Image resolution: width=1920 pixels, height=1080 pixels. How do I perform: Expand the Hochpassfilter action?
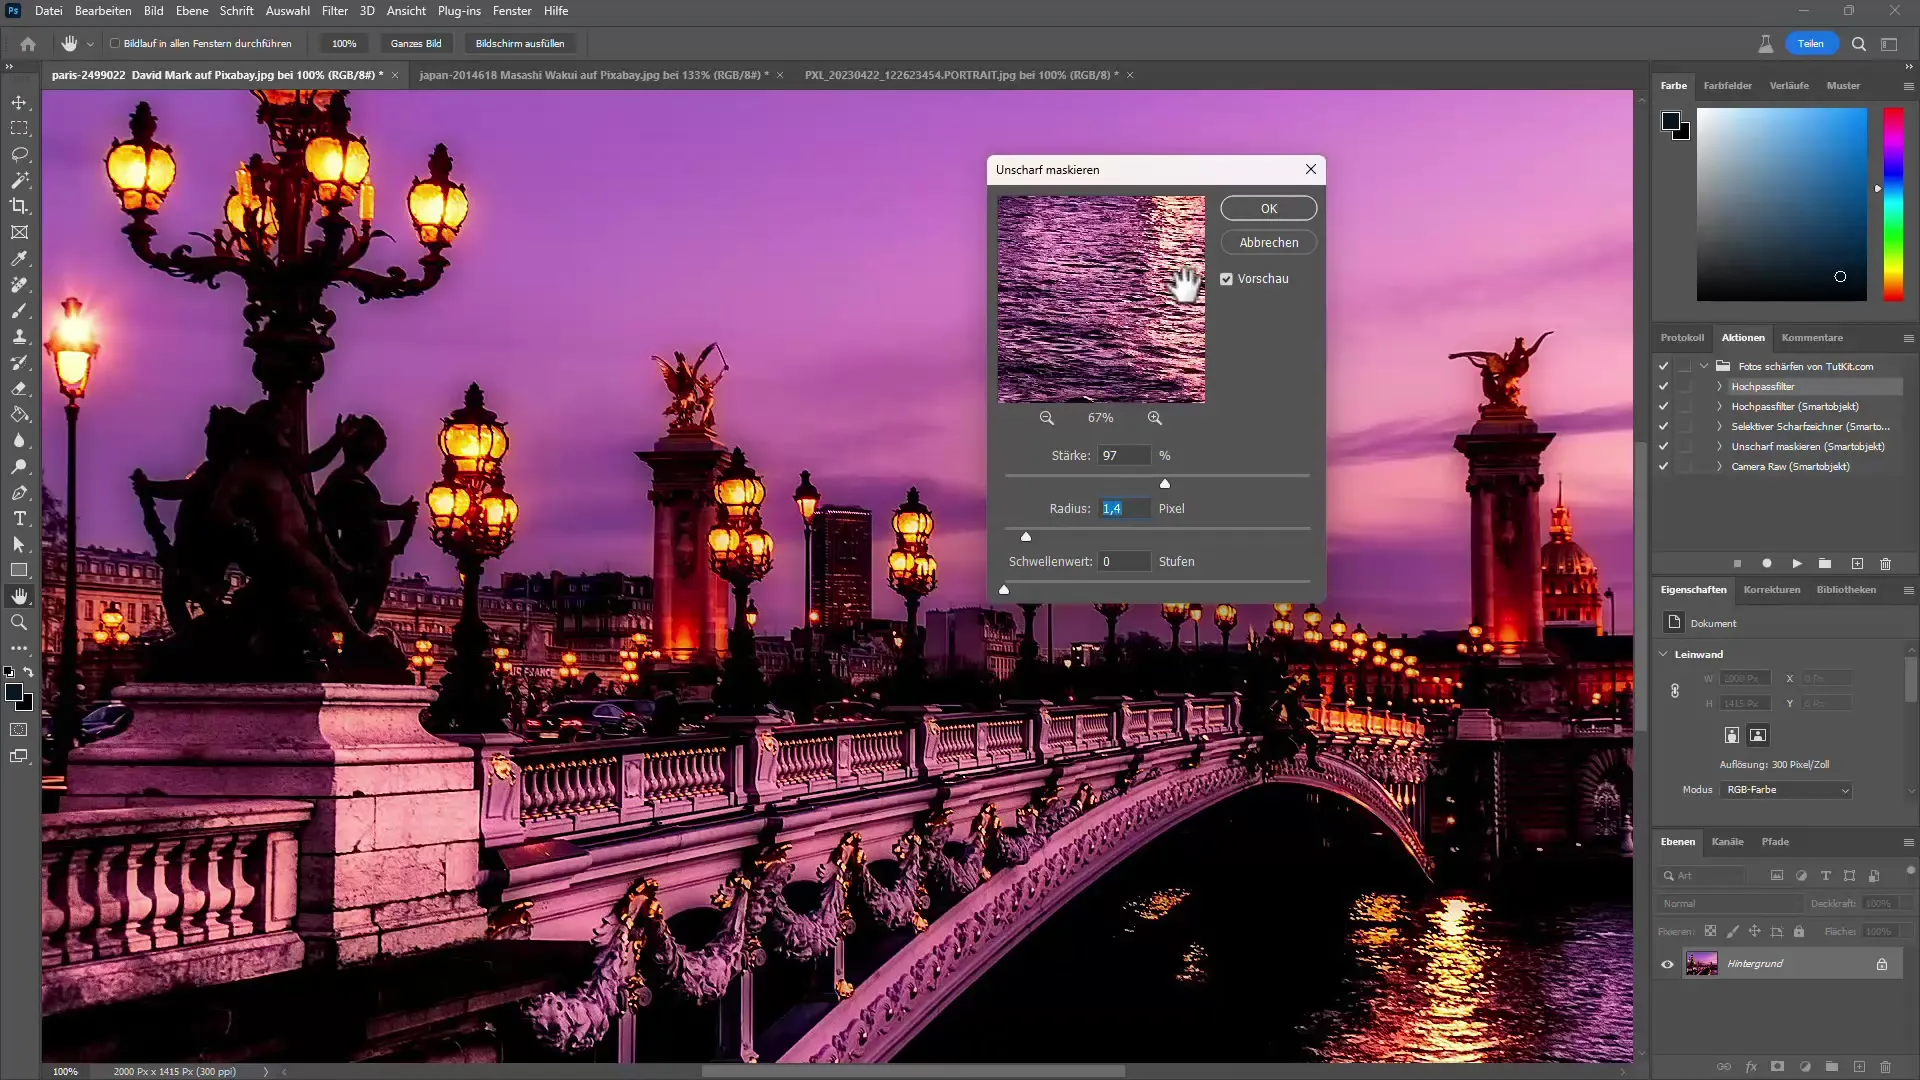[x=1720, y=387]
